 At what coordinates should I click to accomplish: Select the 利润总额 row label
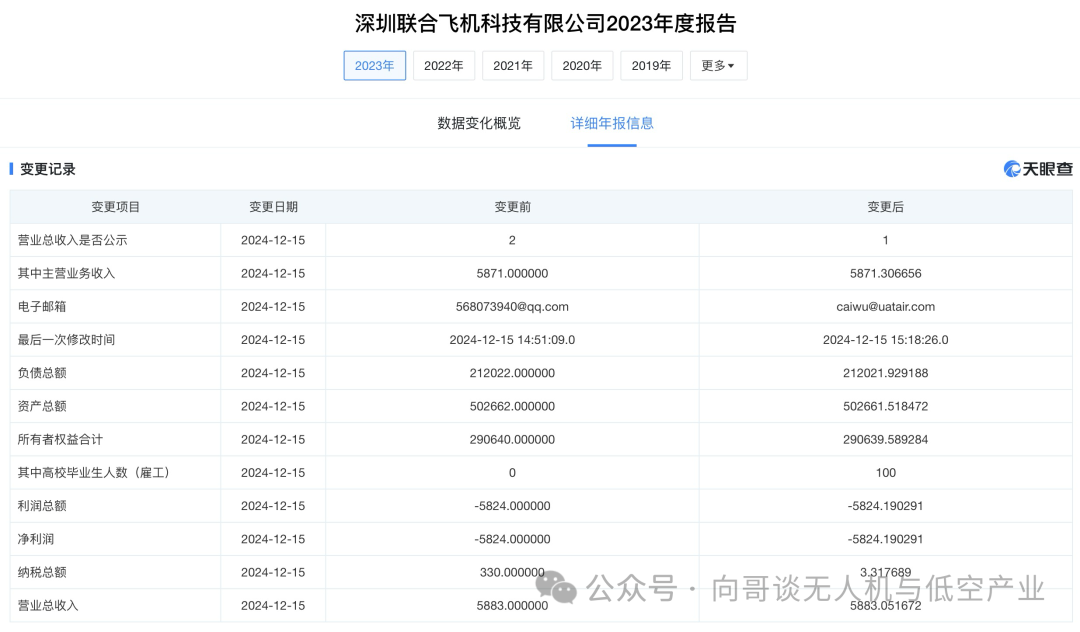[44, 505]
